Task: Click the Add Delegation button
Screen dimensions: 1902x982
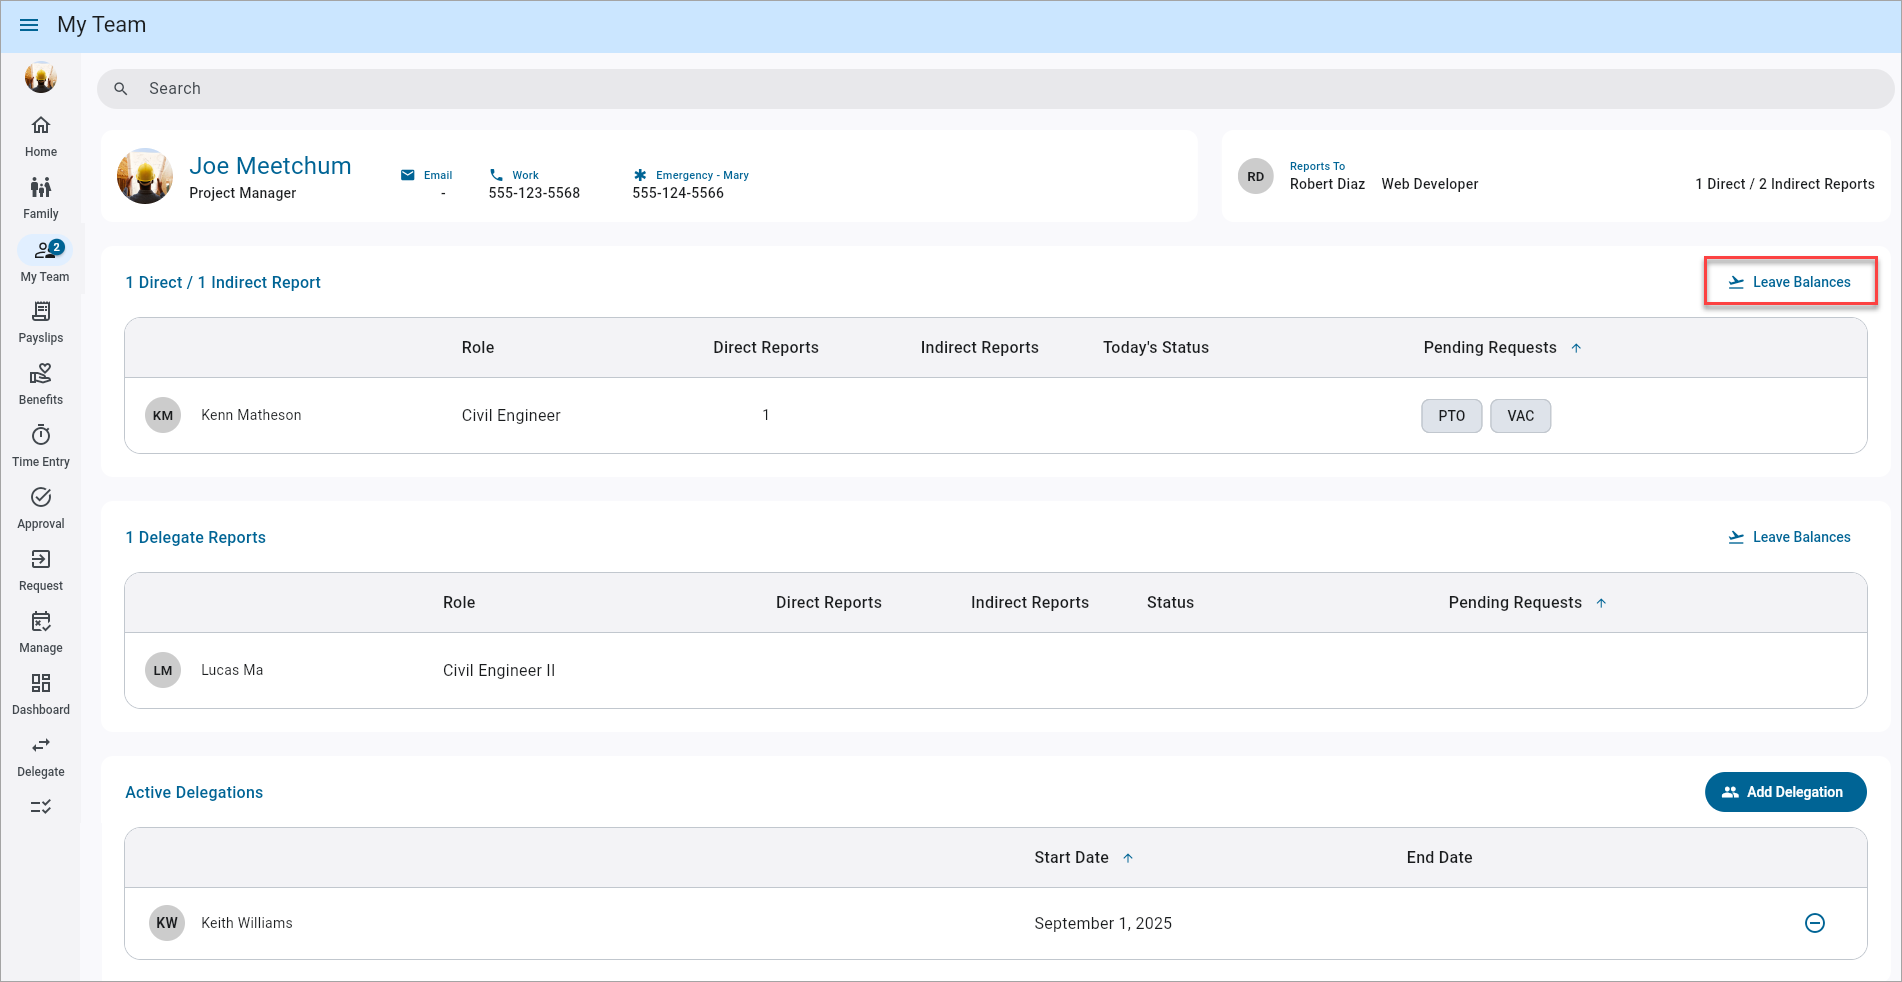Action: 1785,792
